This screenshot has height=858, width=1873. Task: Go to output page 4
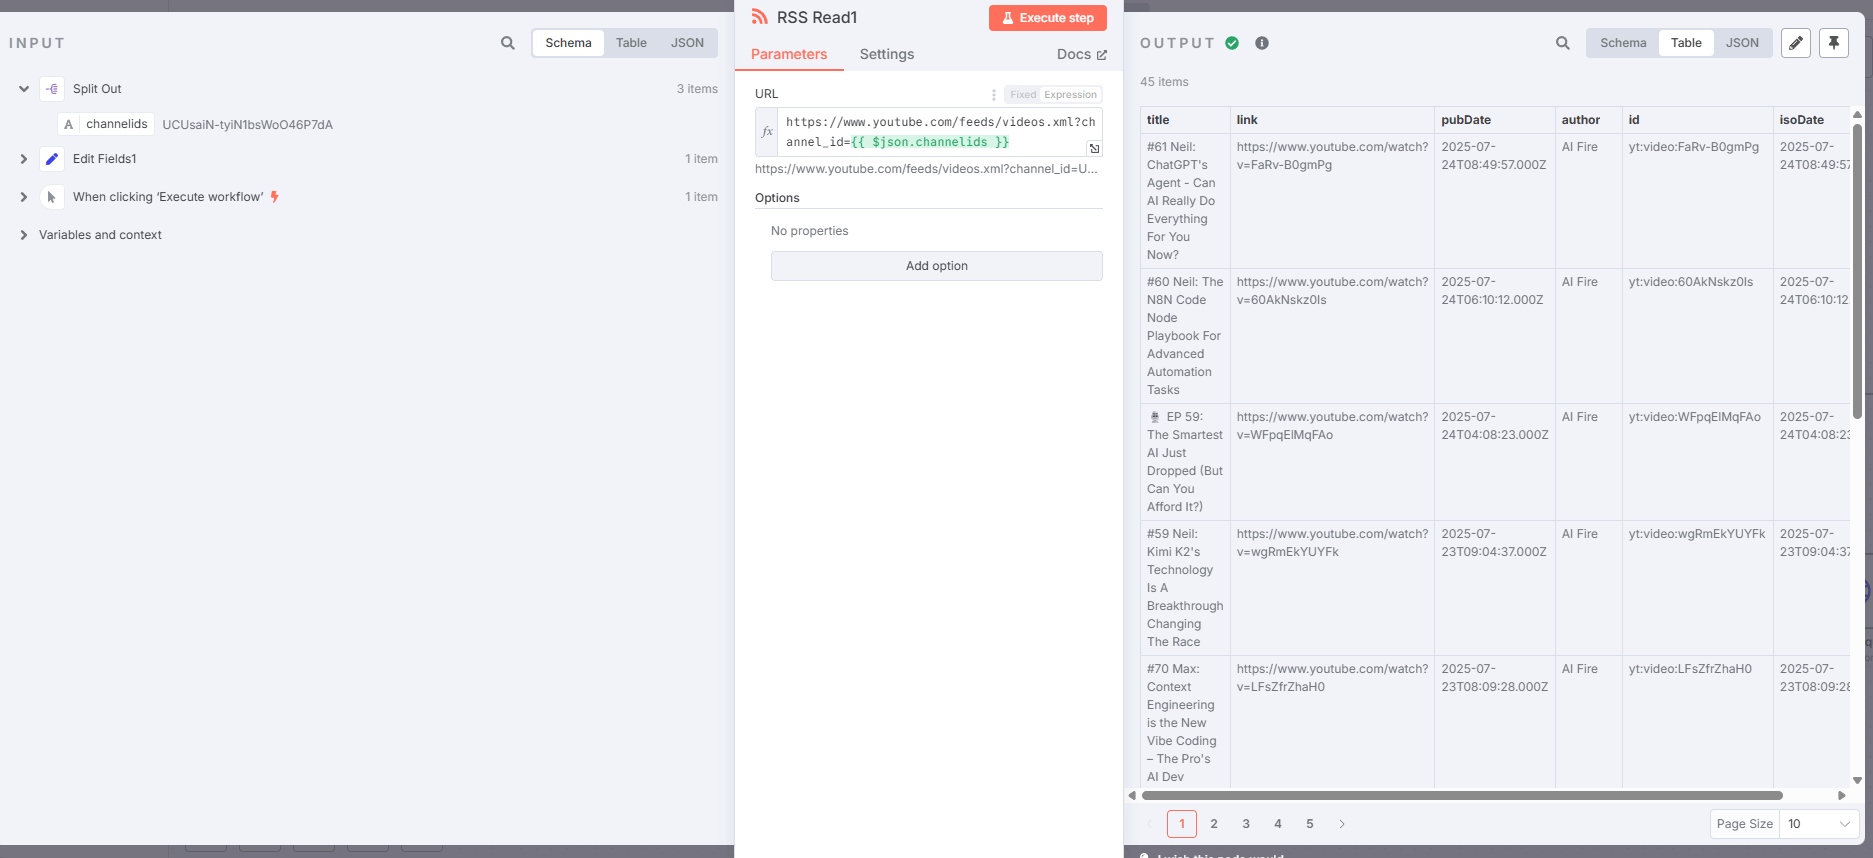coord(1278,824)
